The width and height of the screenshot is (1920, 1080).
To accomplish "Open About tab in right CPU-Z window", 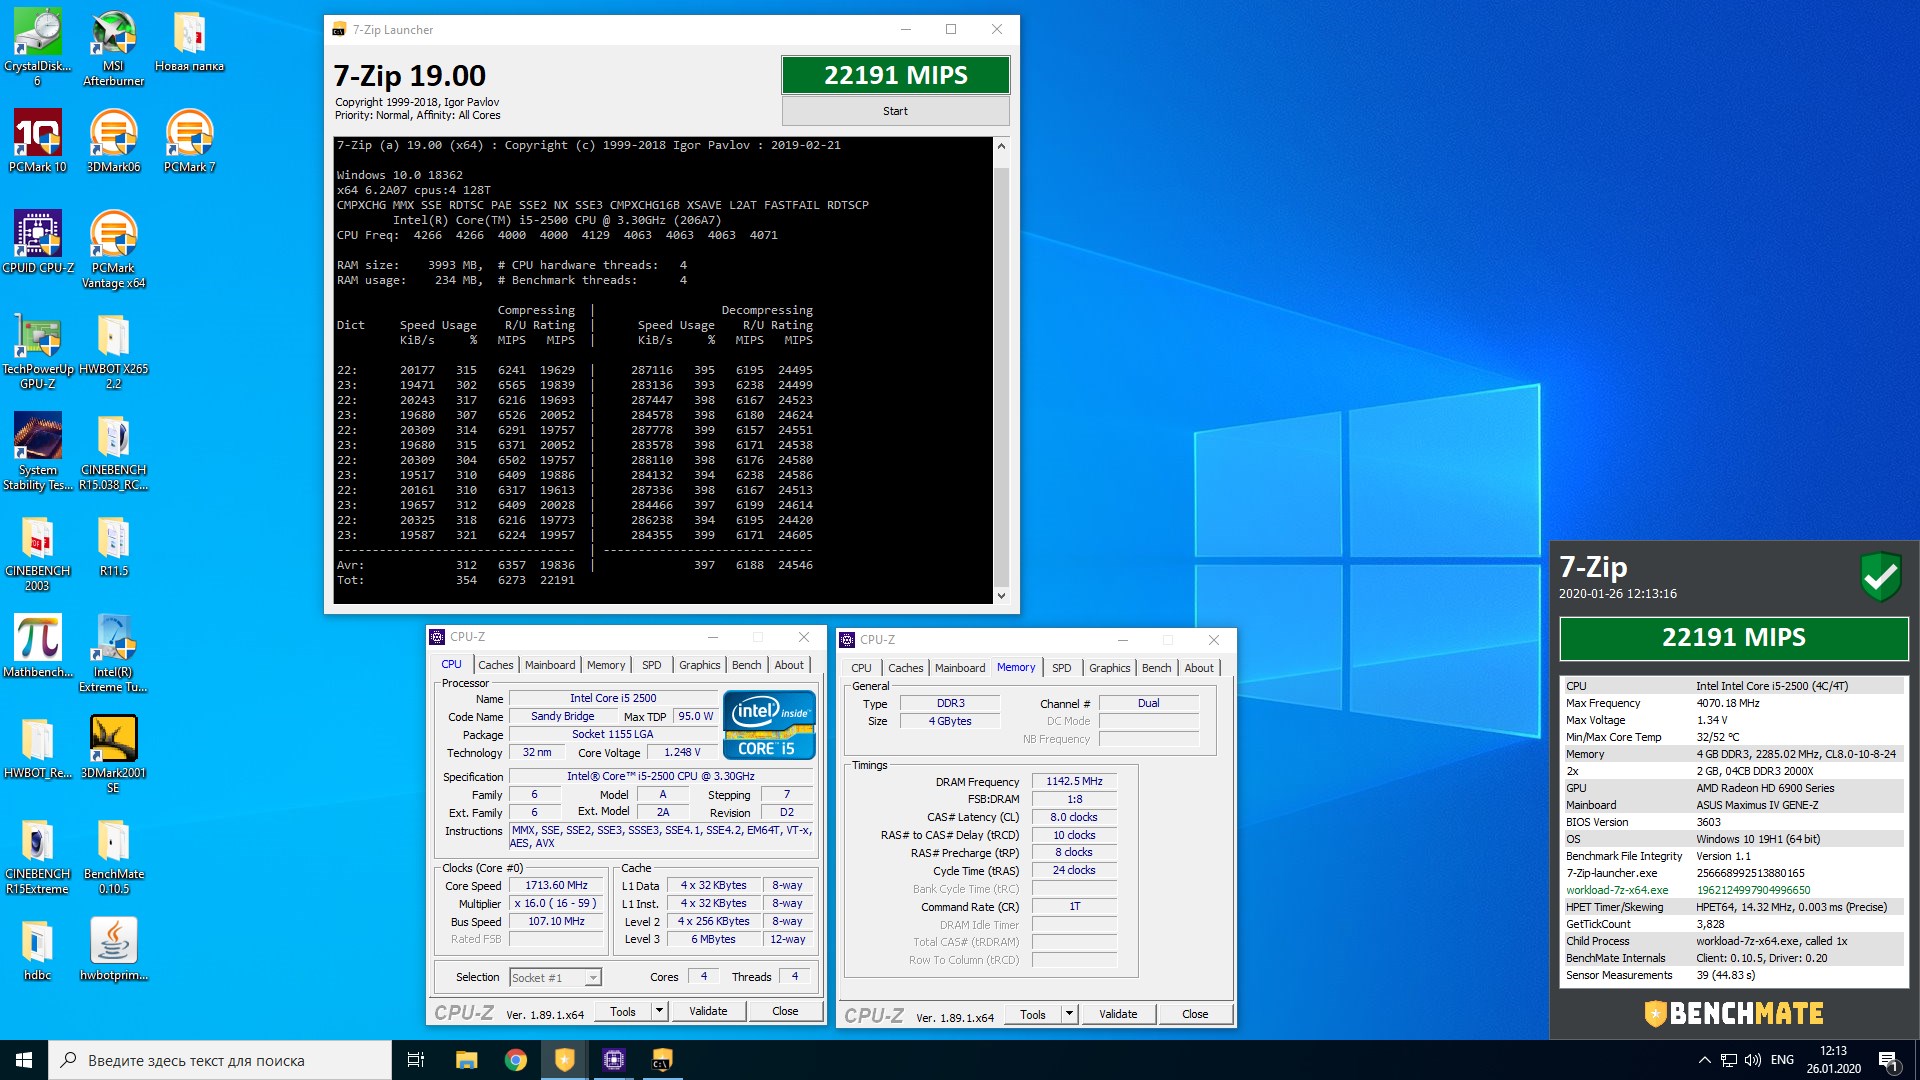I will click(x=1199, y=668).
